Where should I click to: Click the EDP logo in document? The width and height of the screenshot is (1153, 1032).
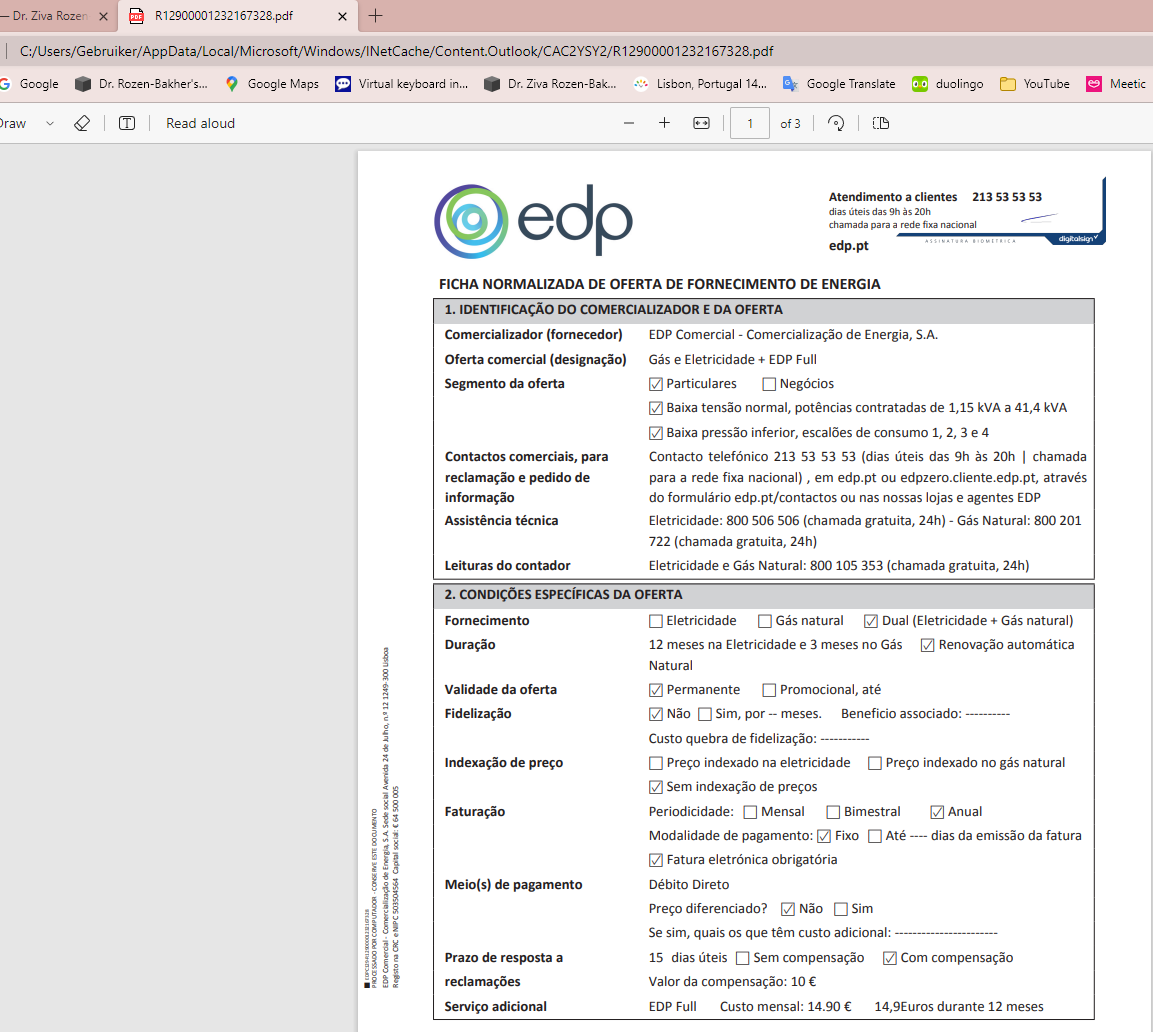(x=533, y=221)
